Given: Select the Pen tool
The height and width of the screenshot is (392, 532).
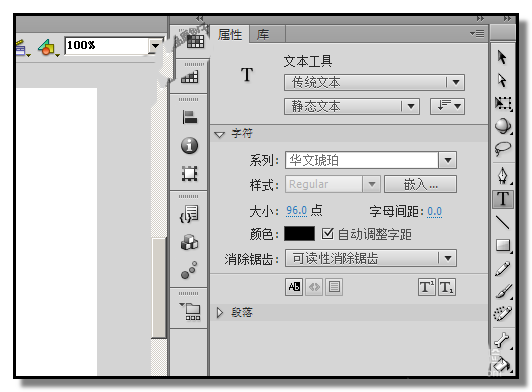Looking at the screenshot, I should [x=502, y=175].
